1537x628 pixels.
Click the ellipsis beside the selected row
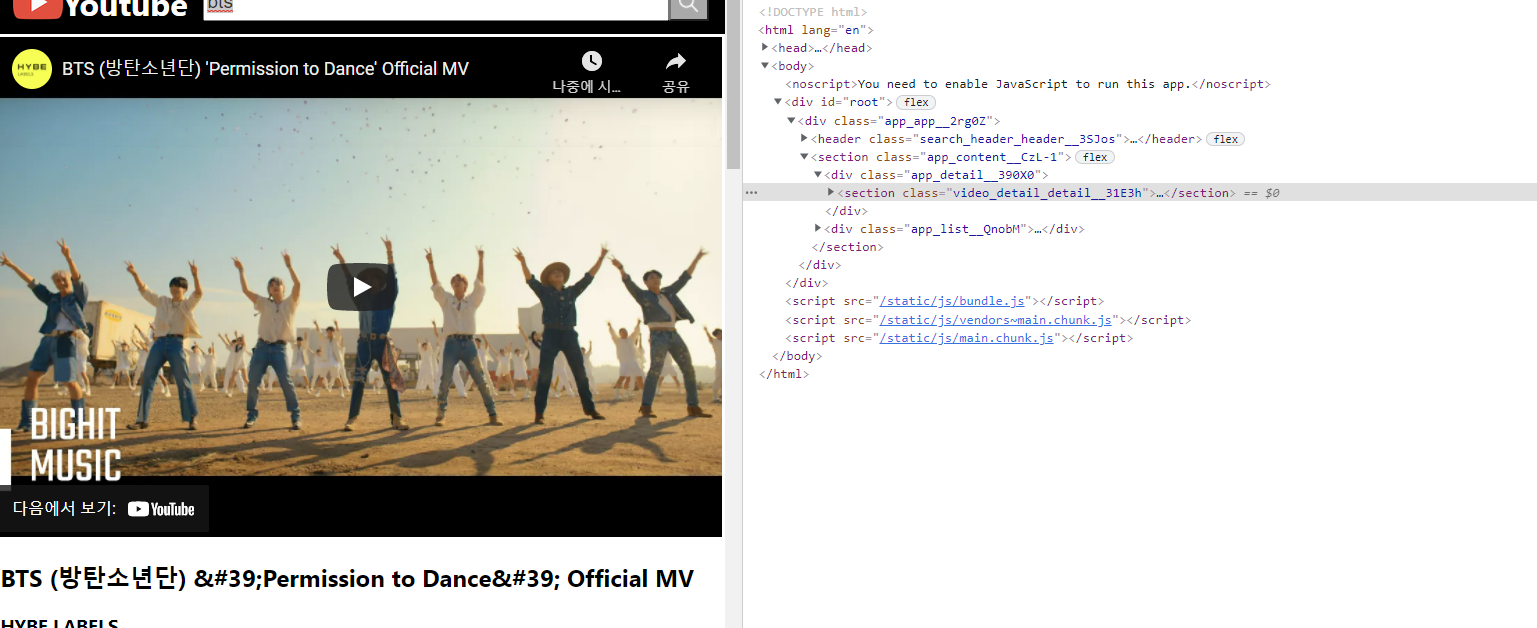[x=751, y=193]
